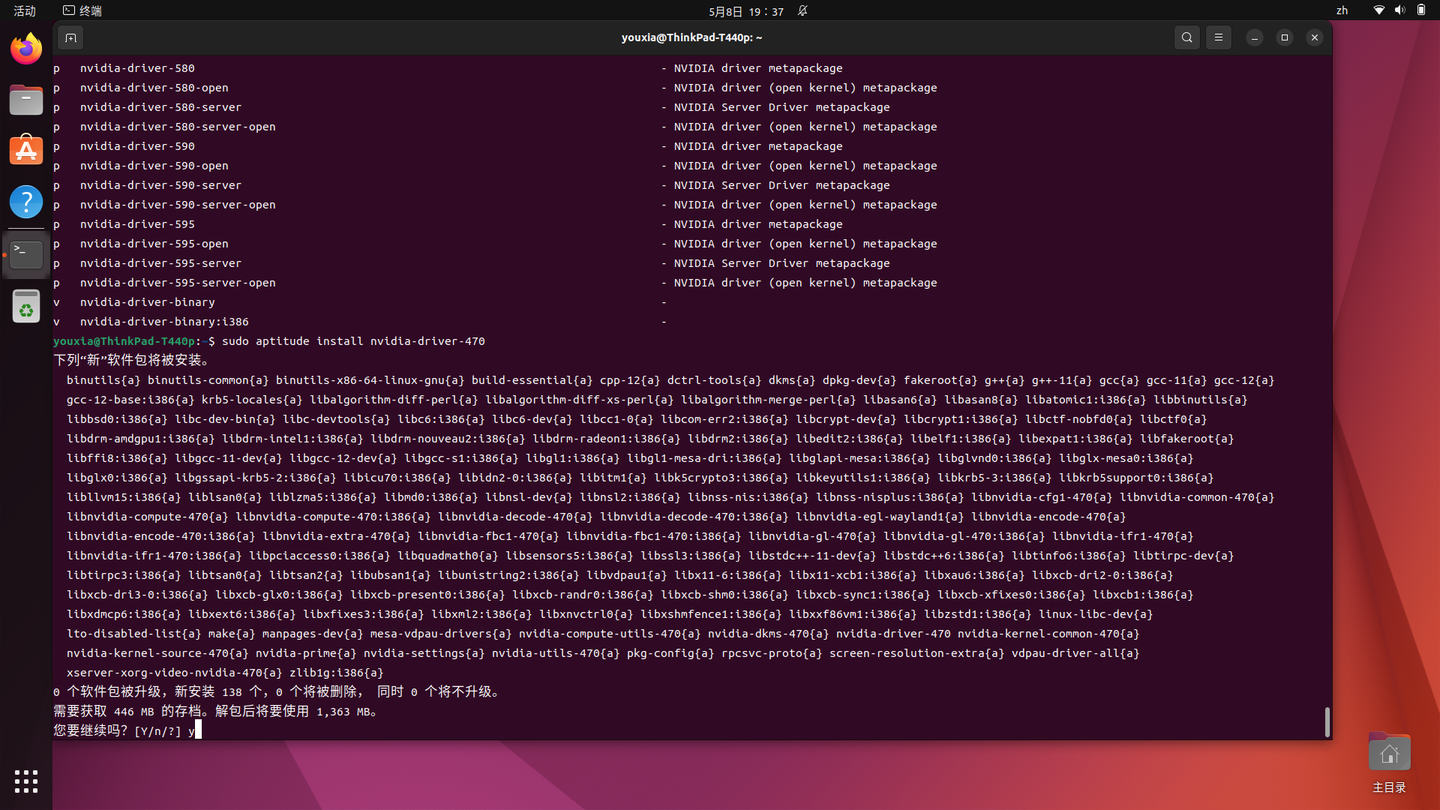Click nvidia-driver-590-server package name
Viewport: 1440px width, 810px height.
(161, 185)
